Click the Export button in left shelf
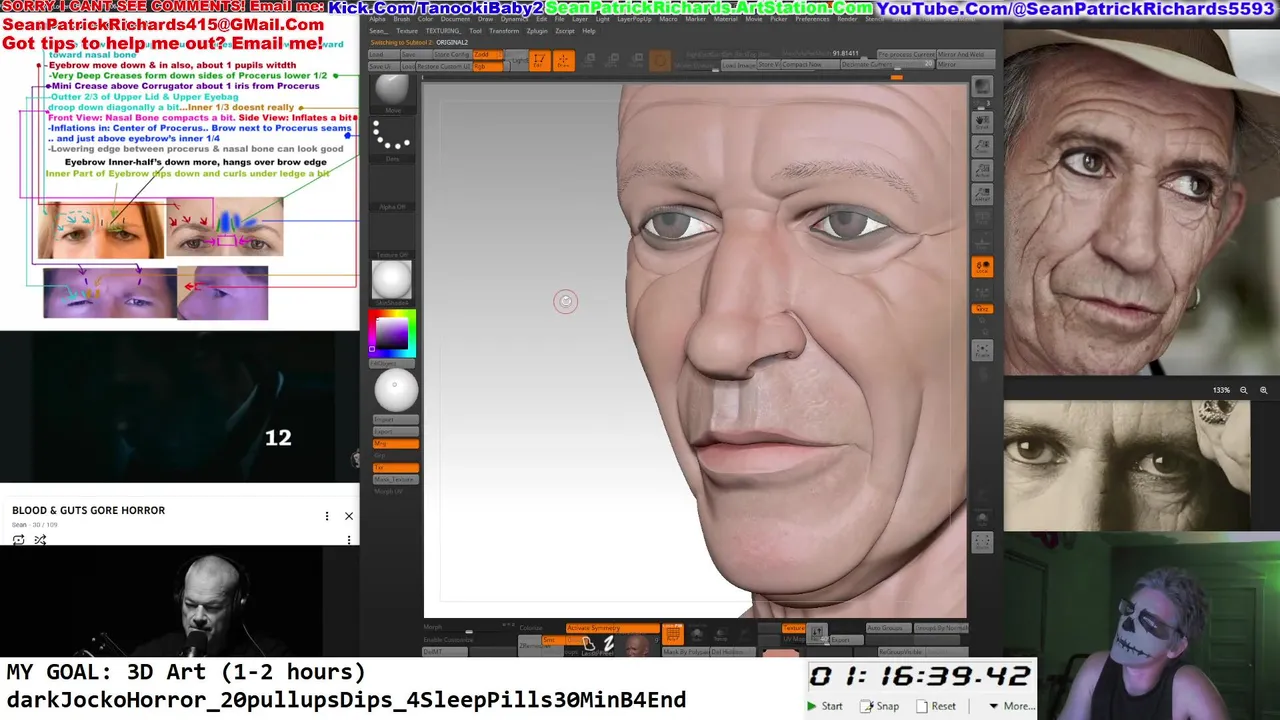1280x720 pixels. tap(395, 432)
